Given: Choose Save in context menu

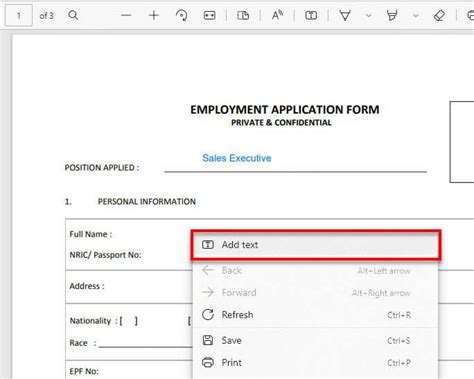Looking at the screenshot, I should point(315,340).
